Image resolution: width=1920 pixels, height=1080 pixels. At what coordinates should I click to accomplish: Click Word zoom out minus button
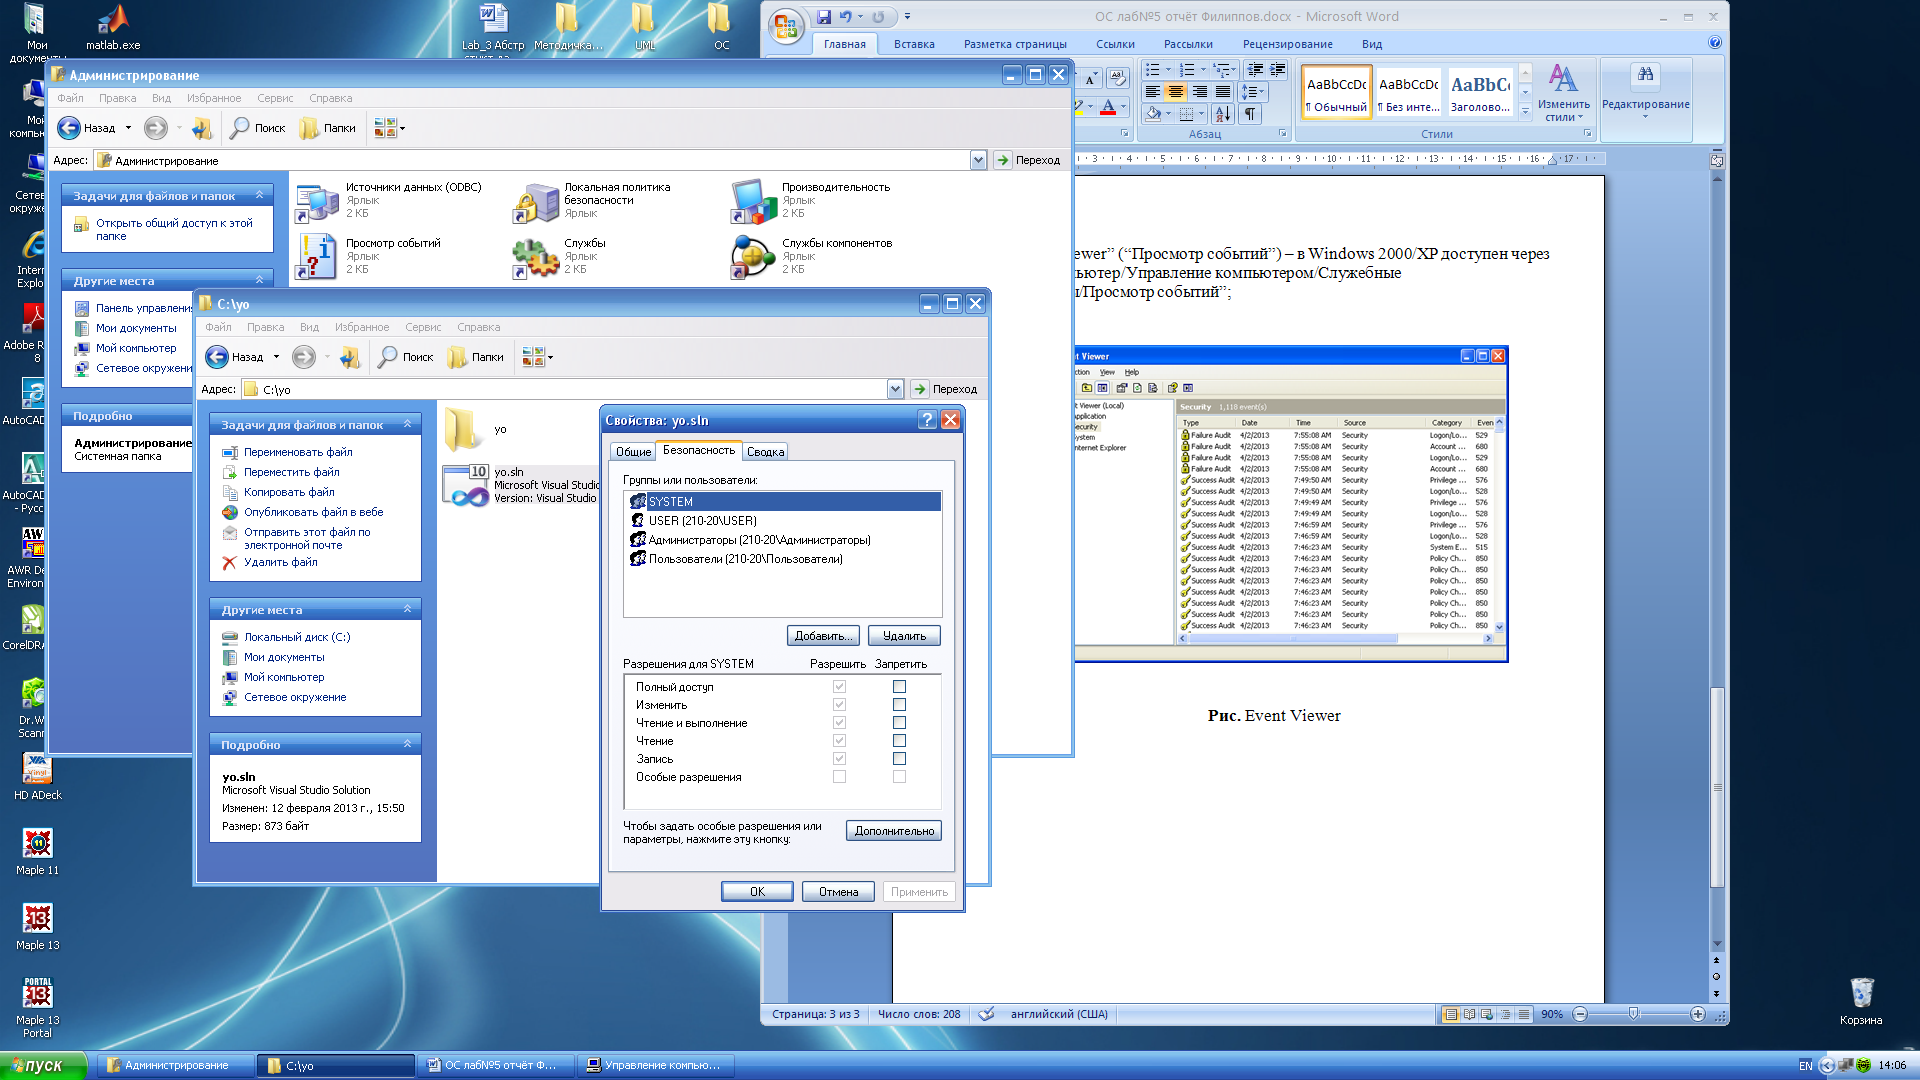click(x=1580, y=1014)
